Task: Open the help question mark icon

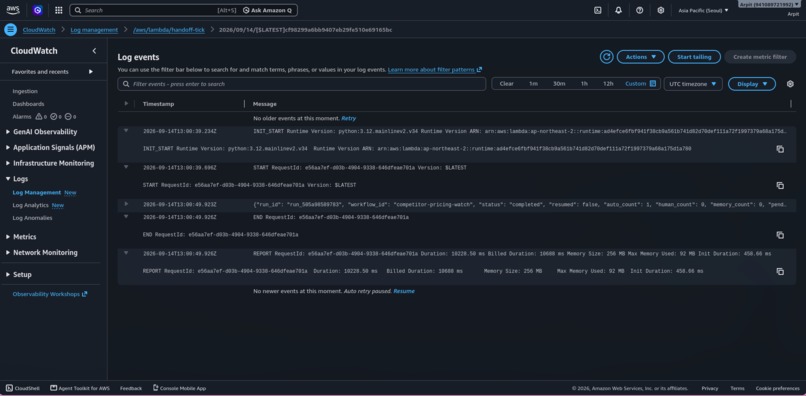Action: [639, 10]
